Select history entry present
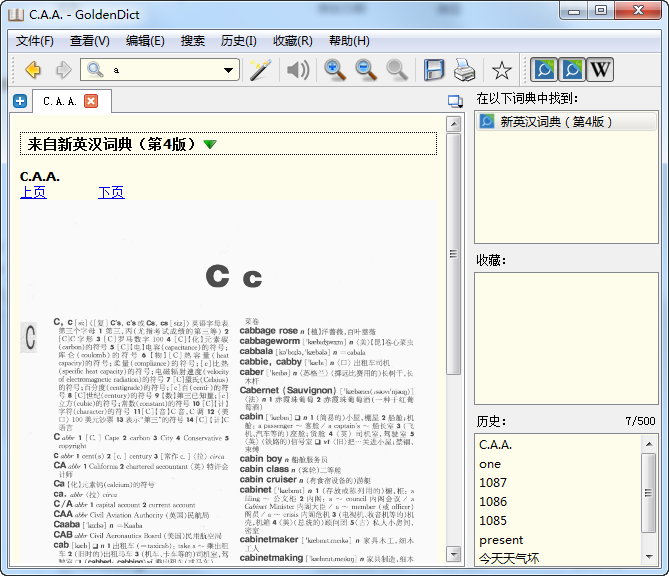Image resolution: width=669 pixels, height=576 pixels. (501, 540)
